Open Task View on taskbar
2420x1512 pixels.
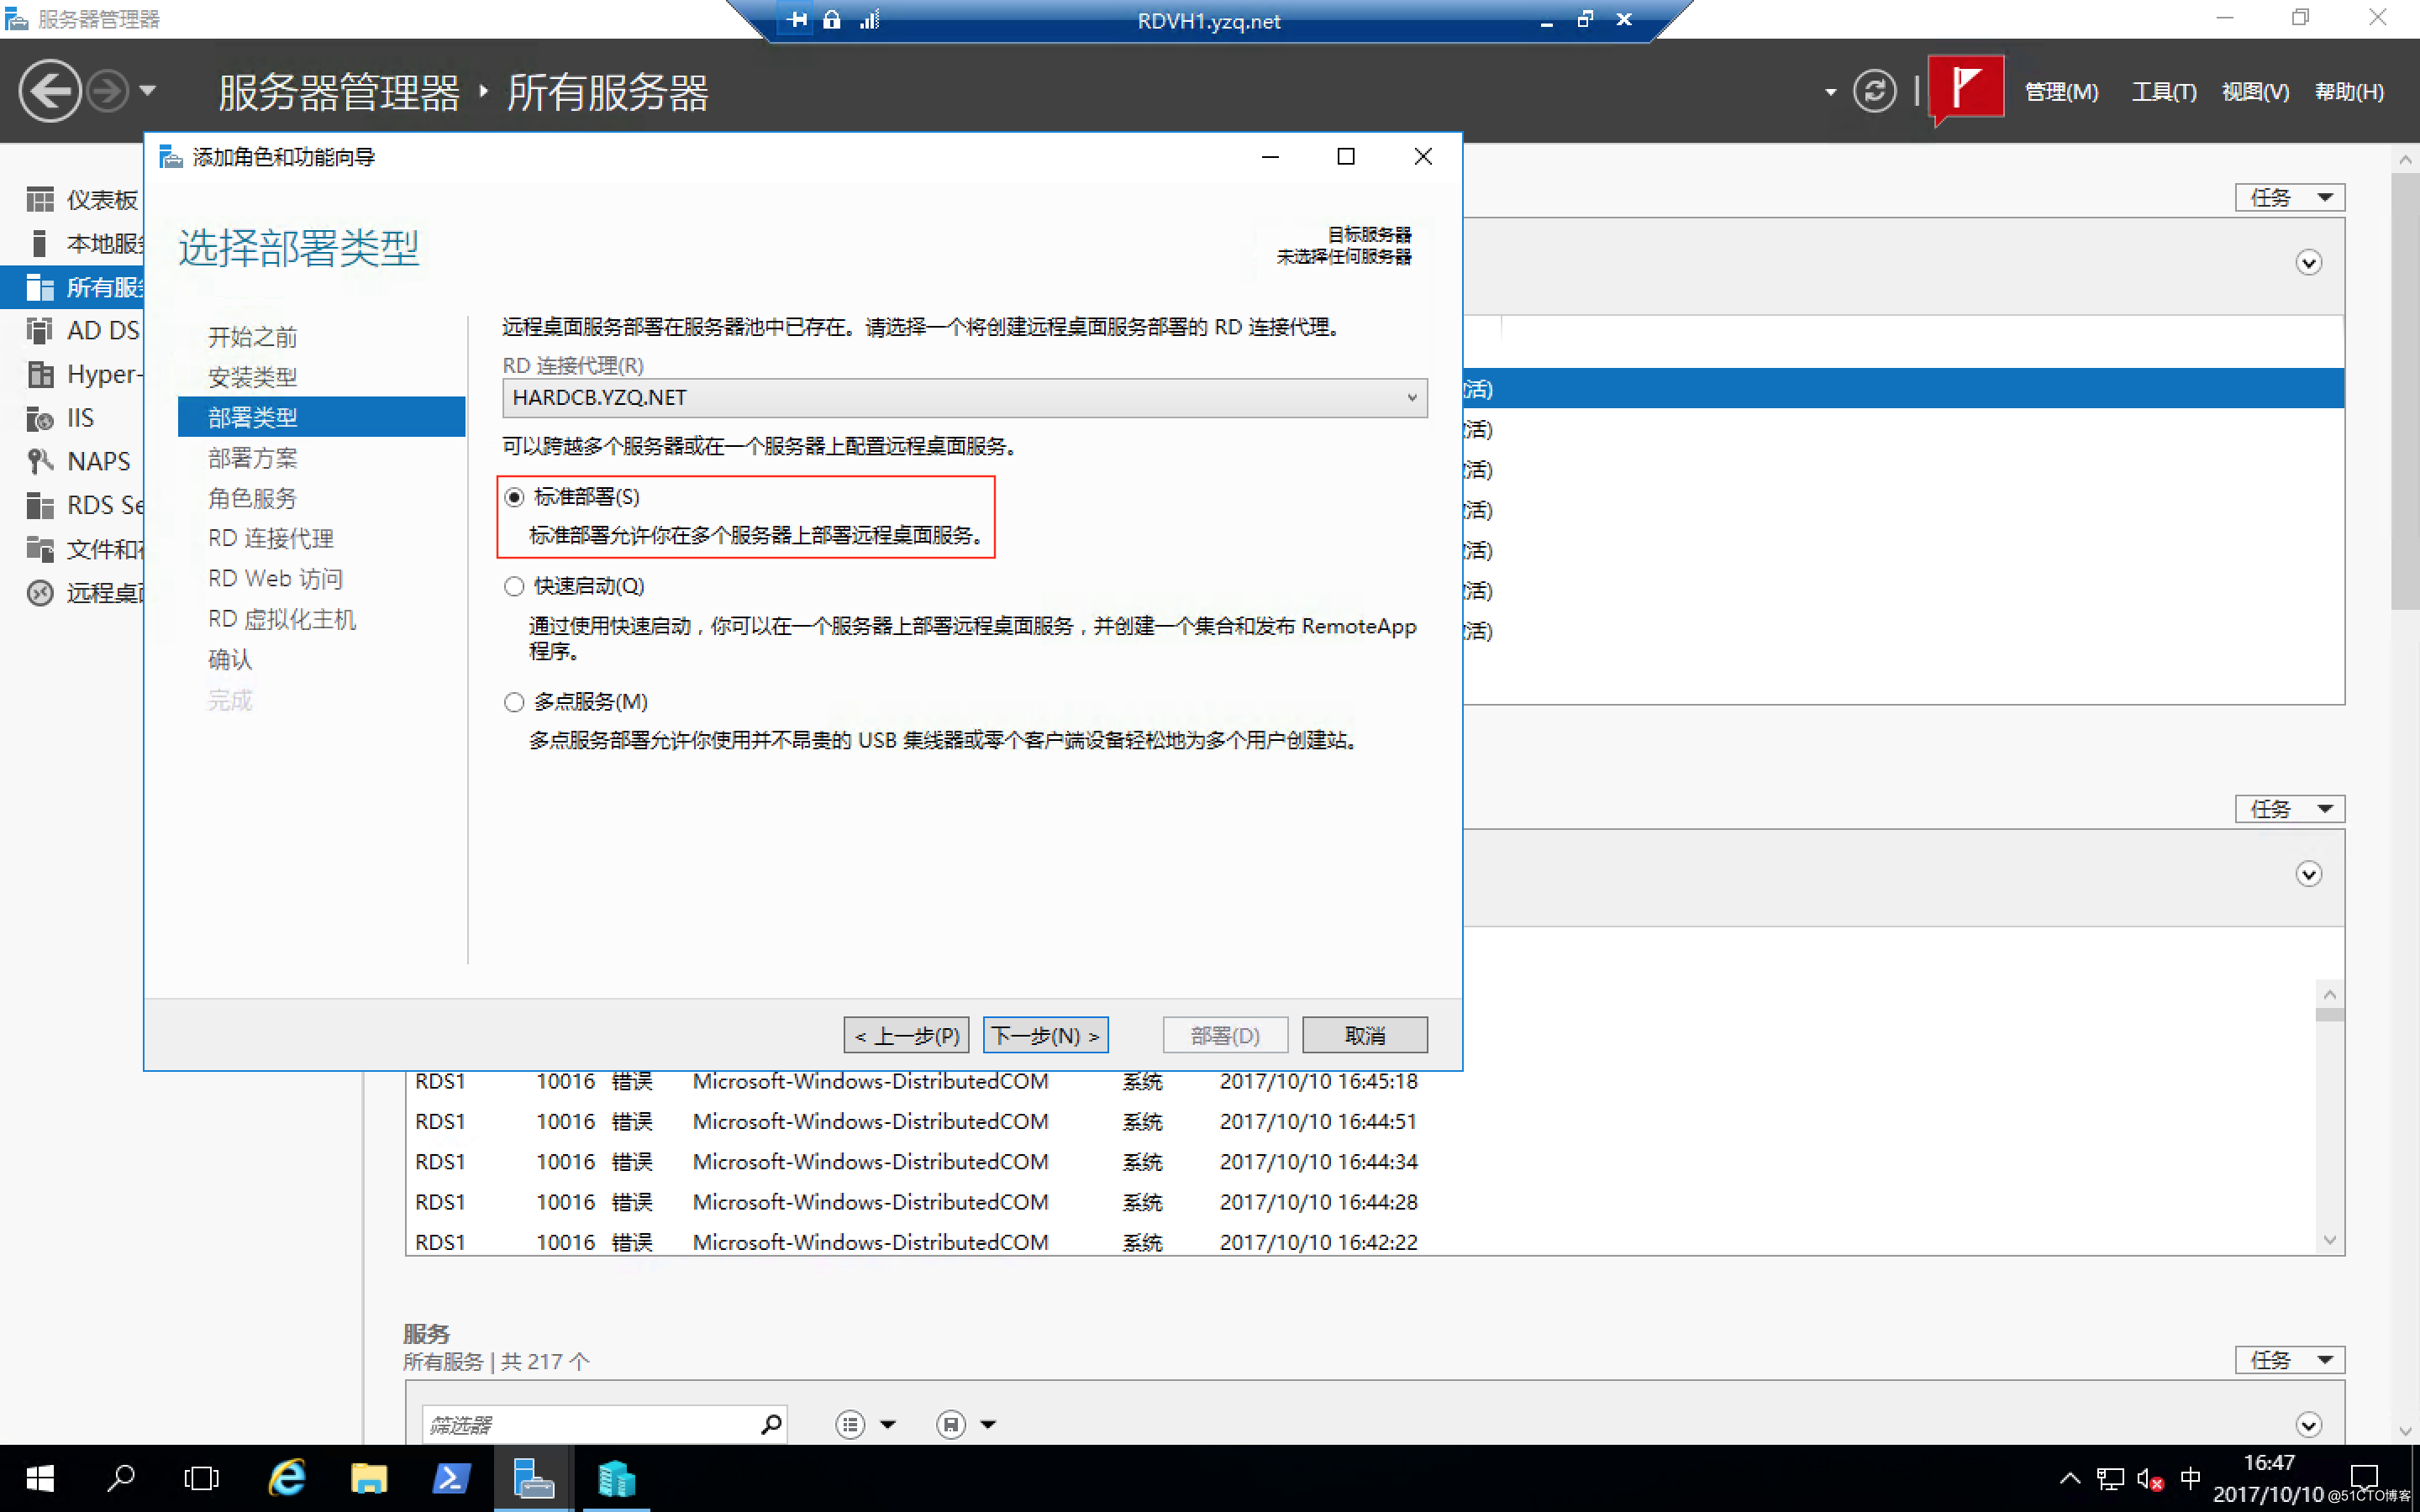pyautogui.click(x=201, y=1478)
